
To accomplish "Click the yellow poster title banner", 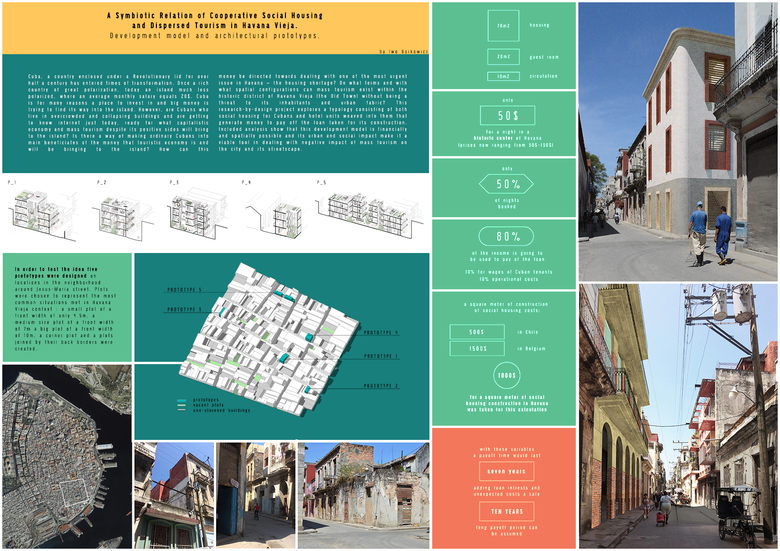I will click(x=215, y=27).
